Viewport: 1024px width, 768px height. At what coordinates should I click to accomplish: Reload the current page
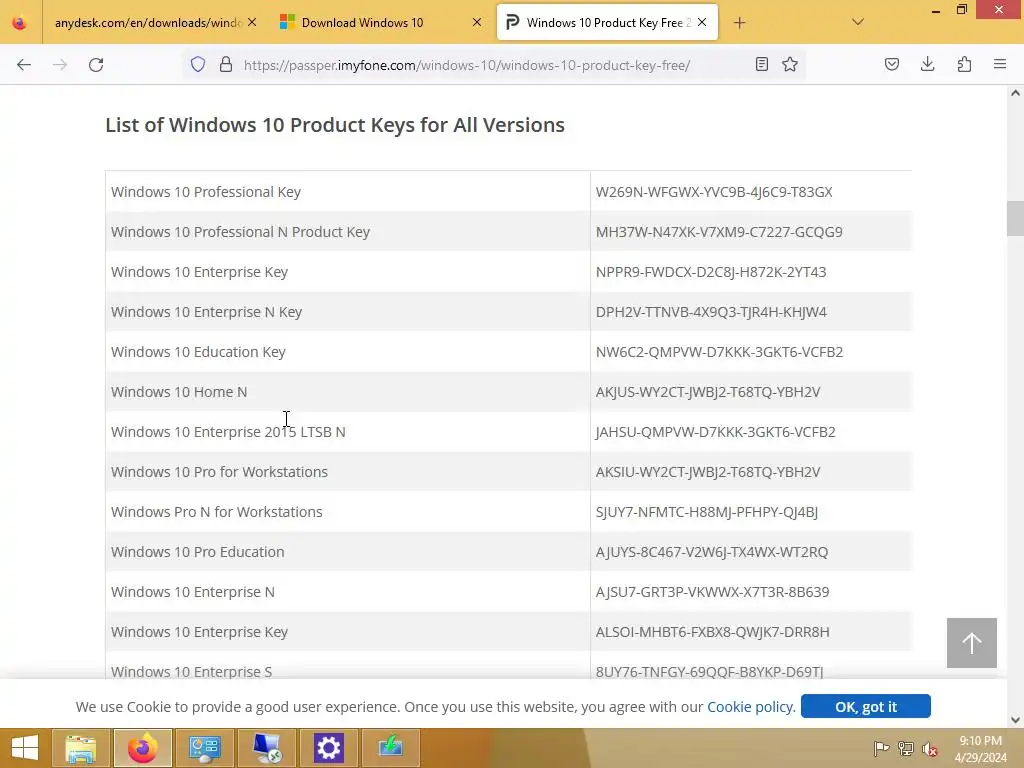tap(96, 65)
